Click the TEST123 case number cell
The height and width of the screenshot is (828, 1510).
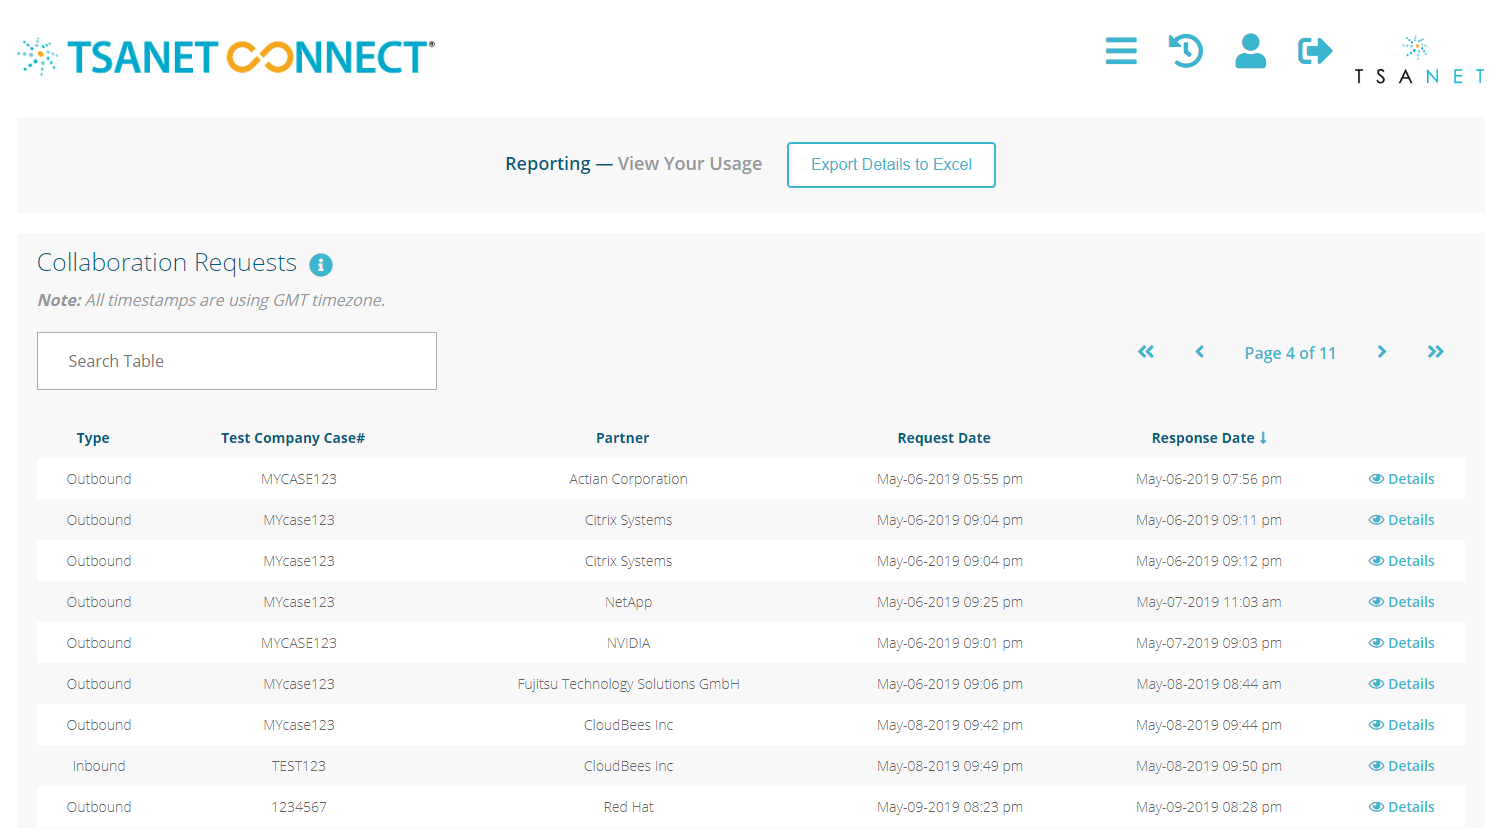299,766
